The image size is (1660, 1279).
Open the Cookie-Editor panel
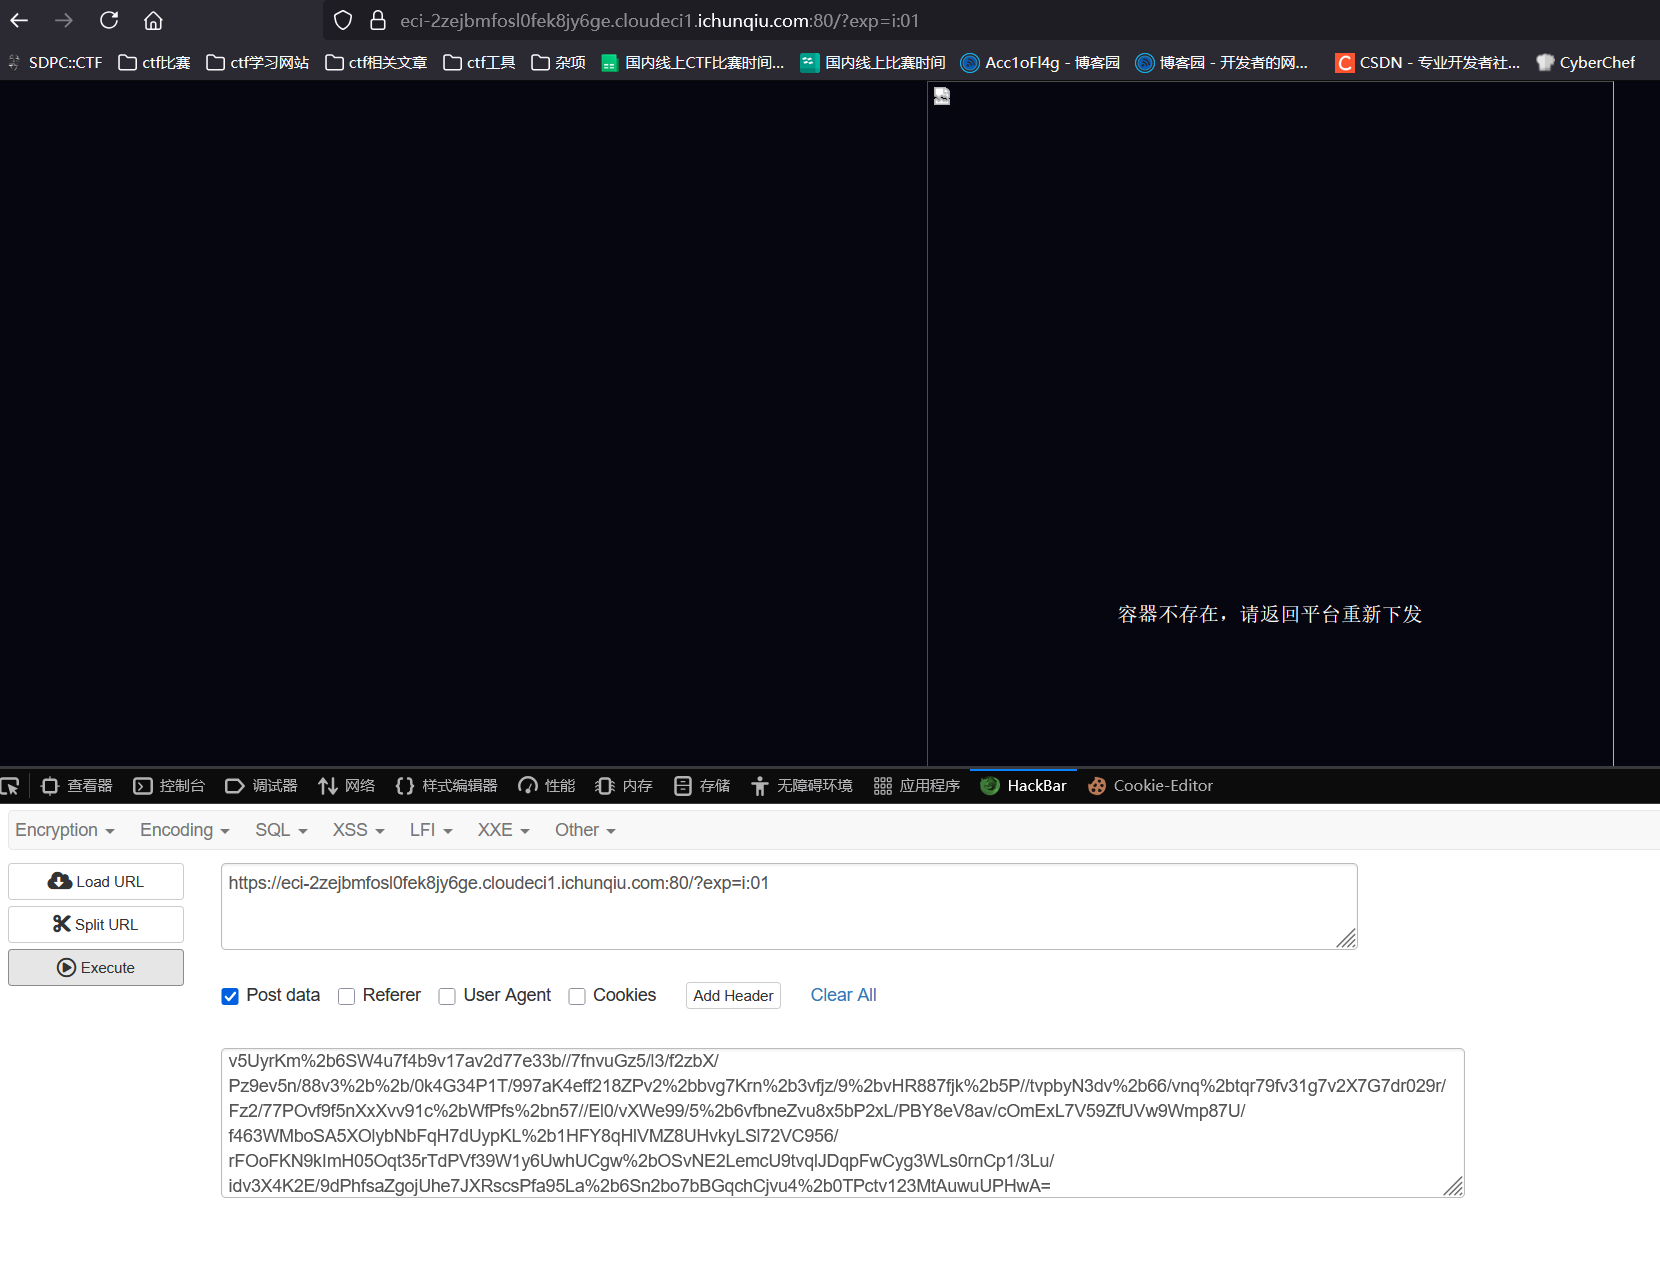[x=1150, y=786]
